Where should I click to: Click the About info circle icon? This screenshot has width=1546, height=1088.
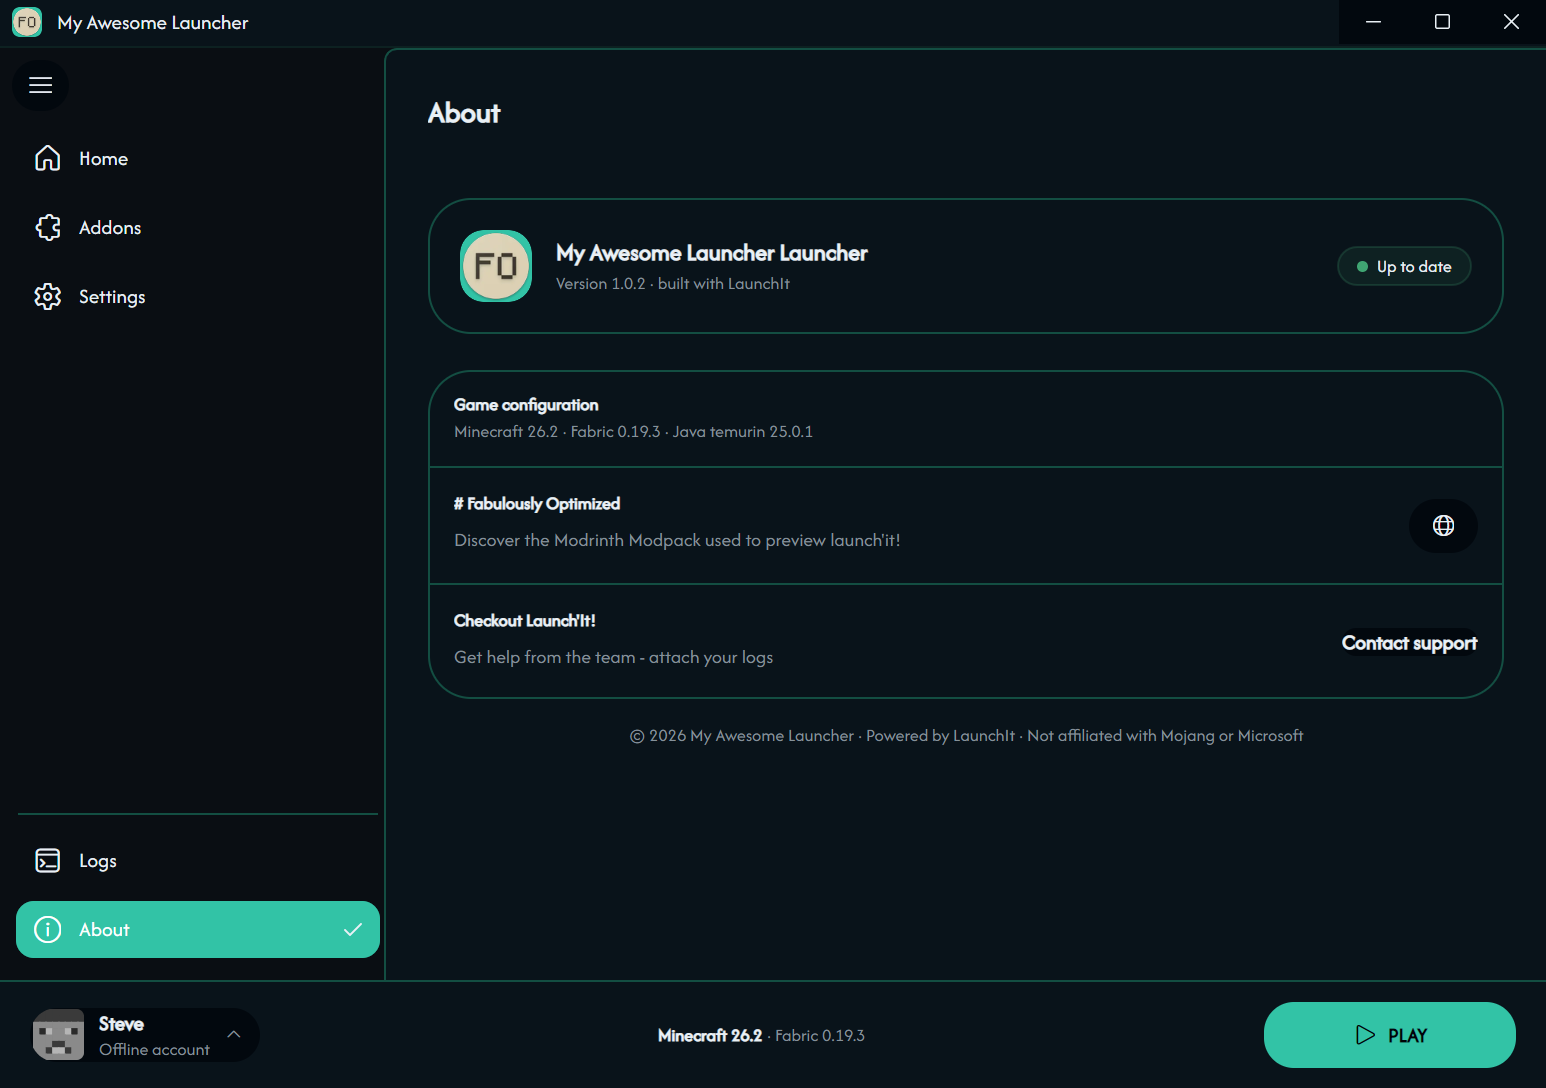tap(48, 930)
